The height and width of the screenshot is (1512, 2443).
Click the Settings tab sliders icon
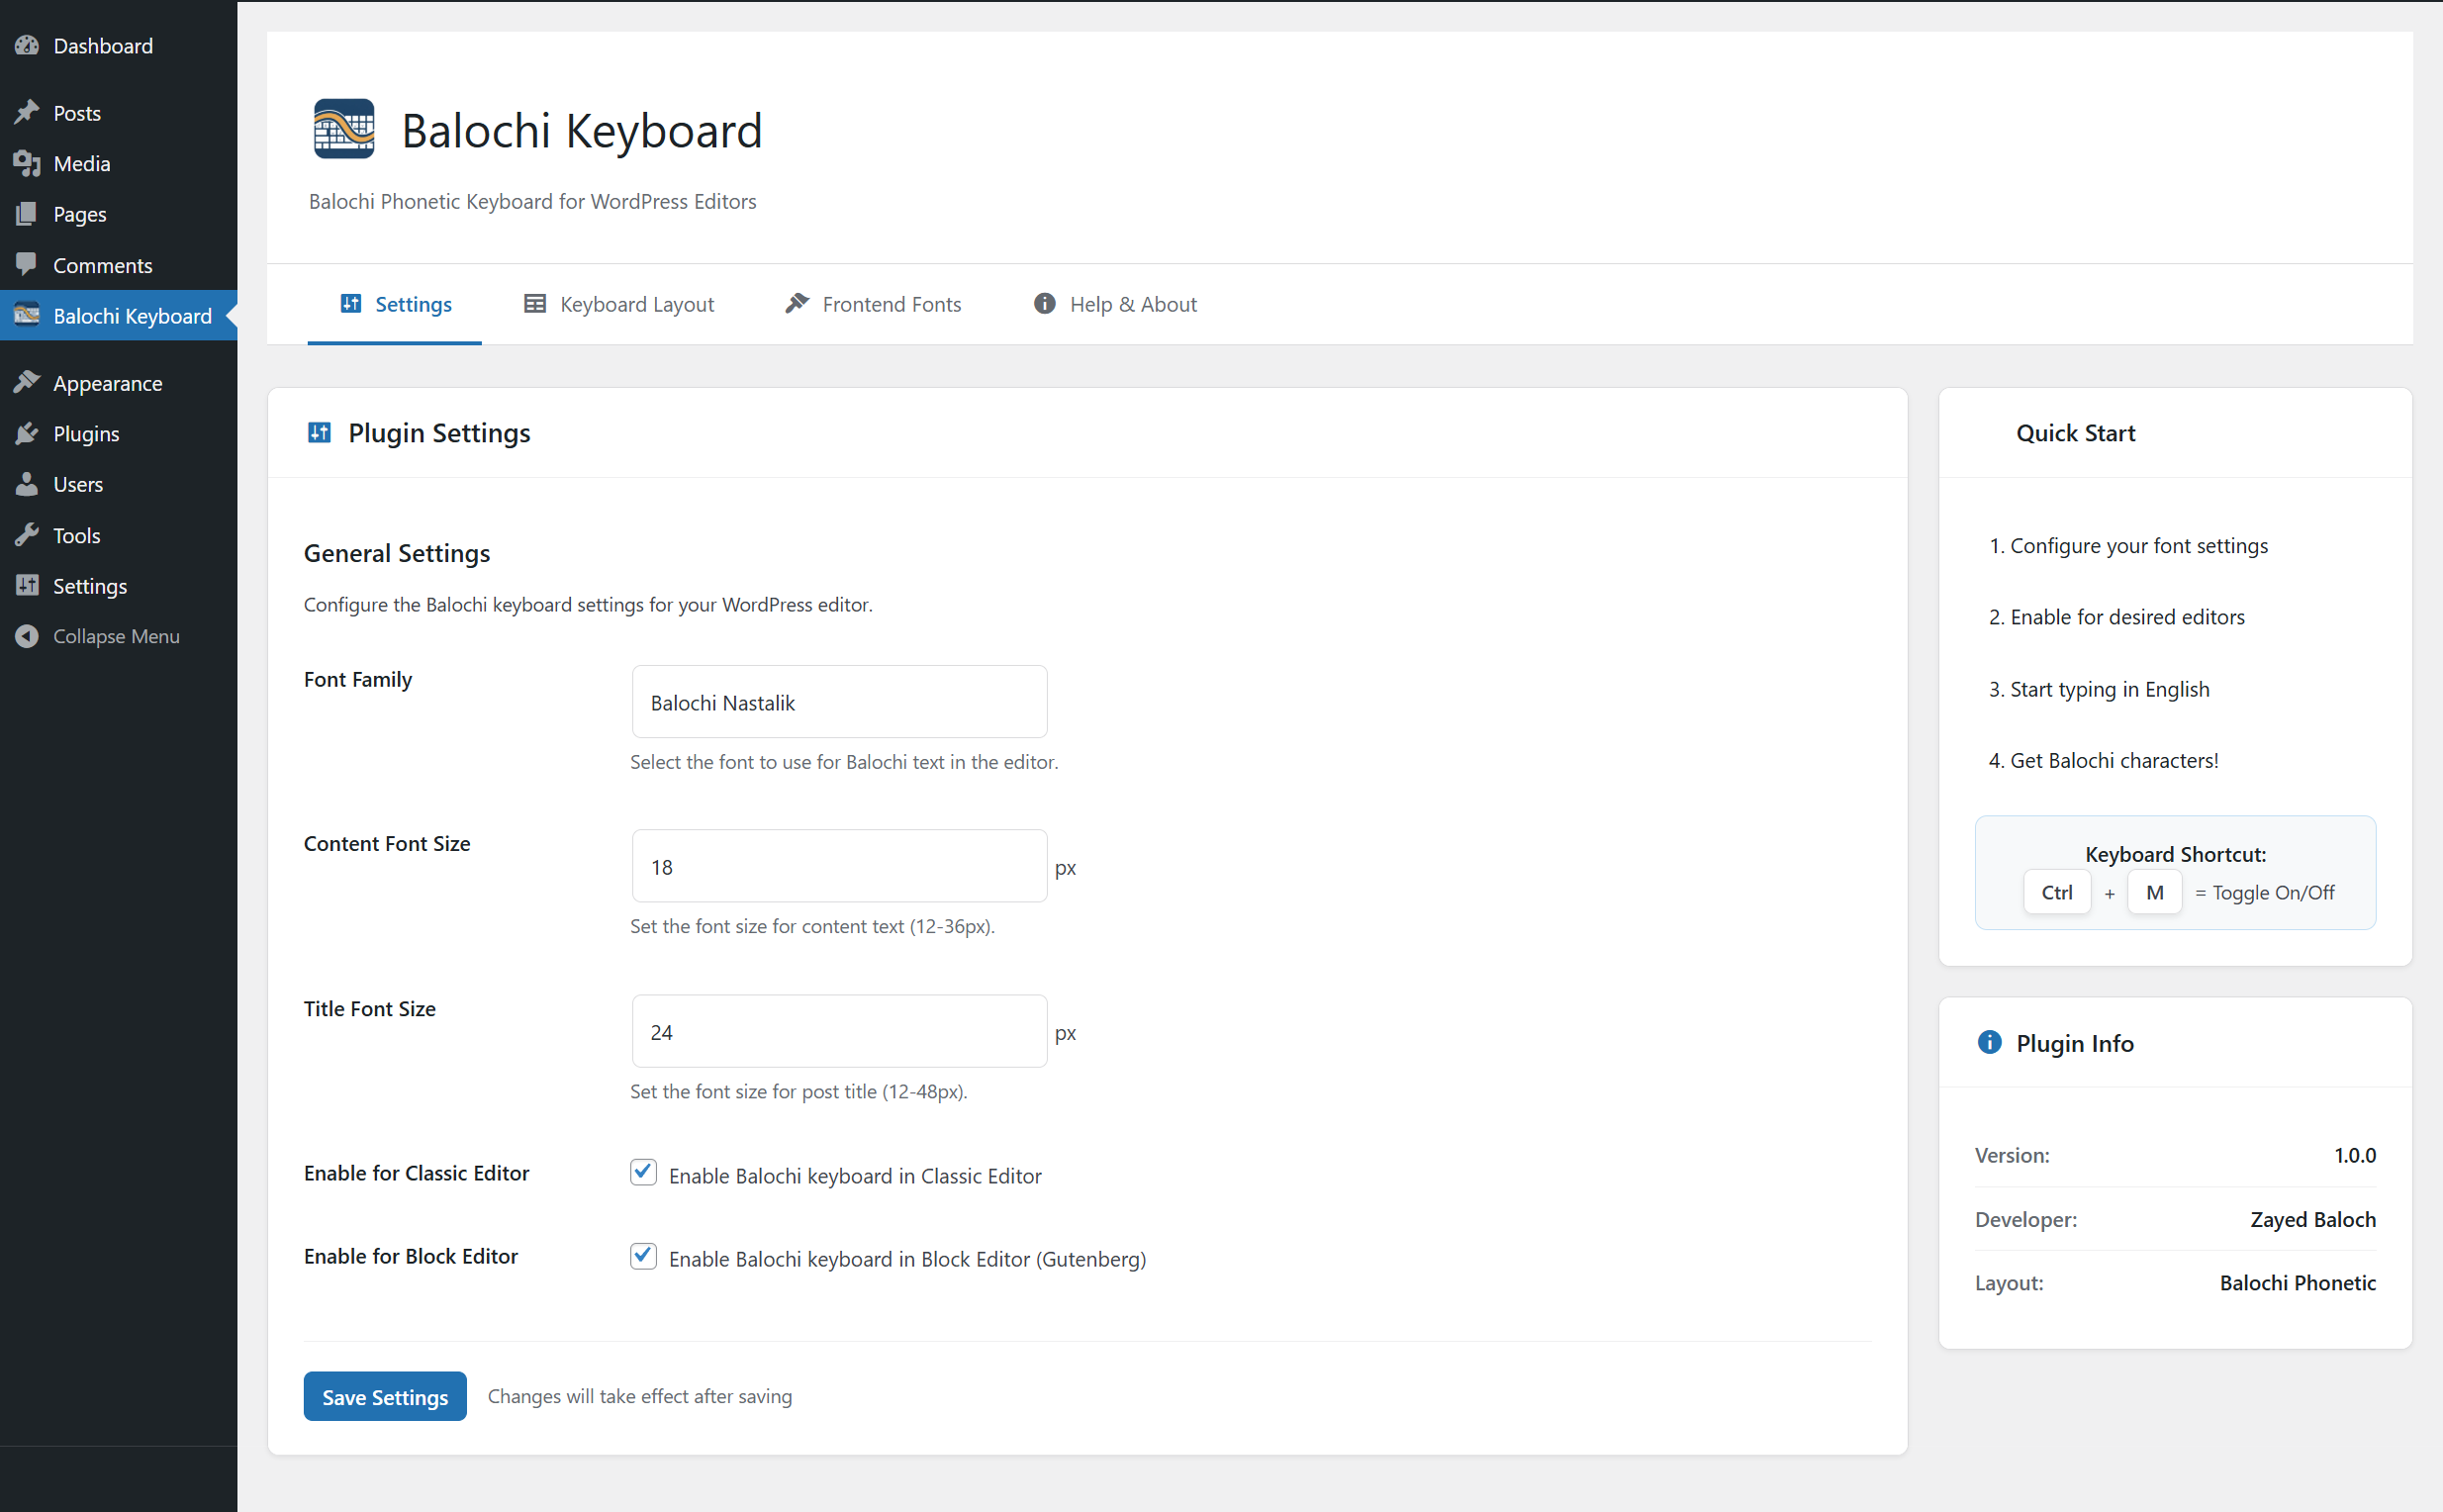coord(351,304)
